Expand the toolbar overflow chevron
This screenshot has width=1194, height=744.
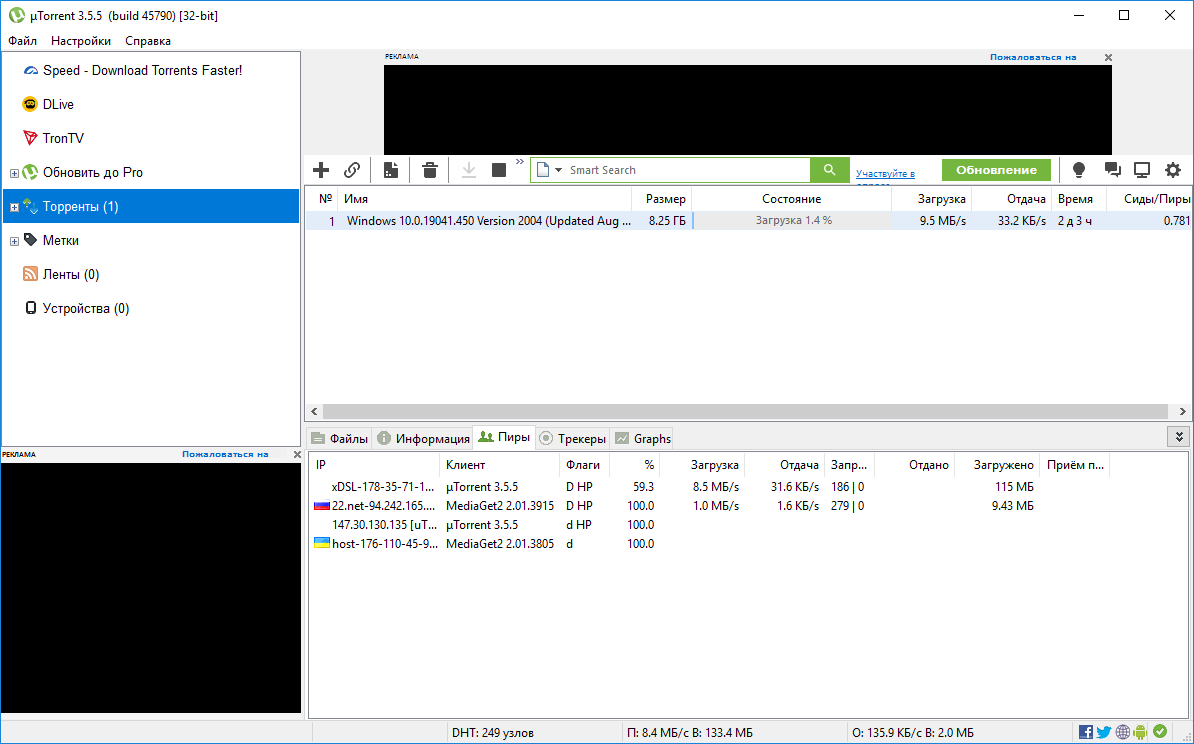[520, 161]
